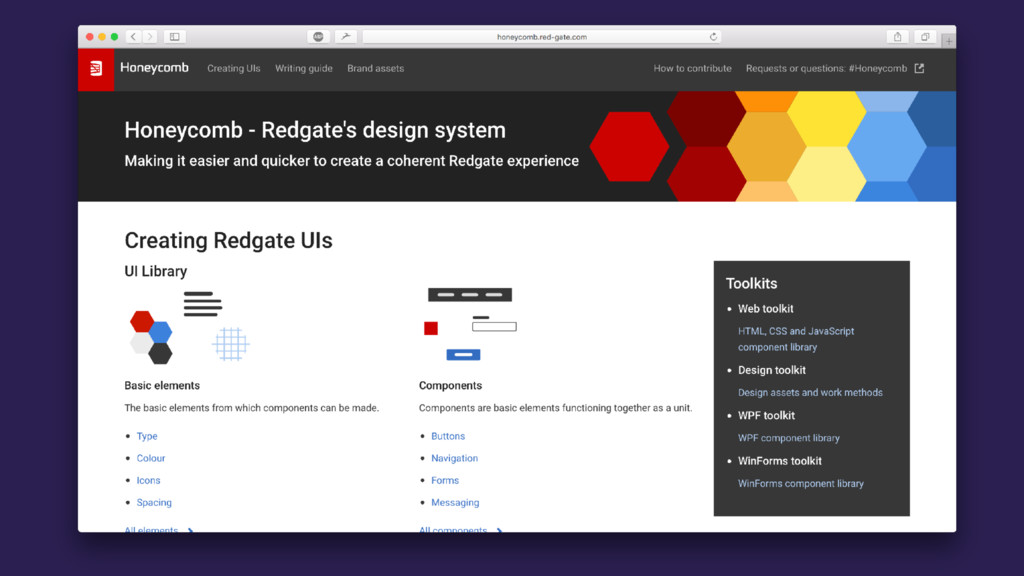Click the Web toolkit heading
This screenshot has width=1024, height=576.
tap(765, 308)
